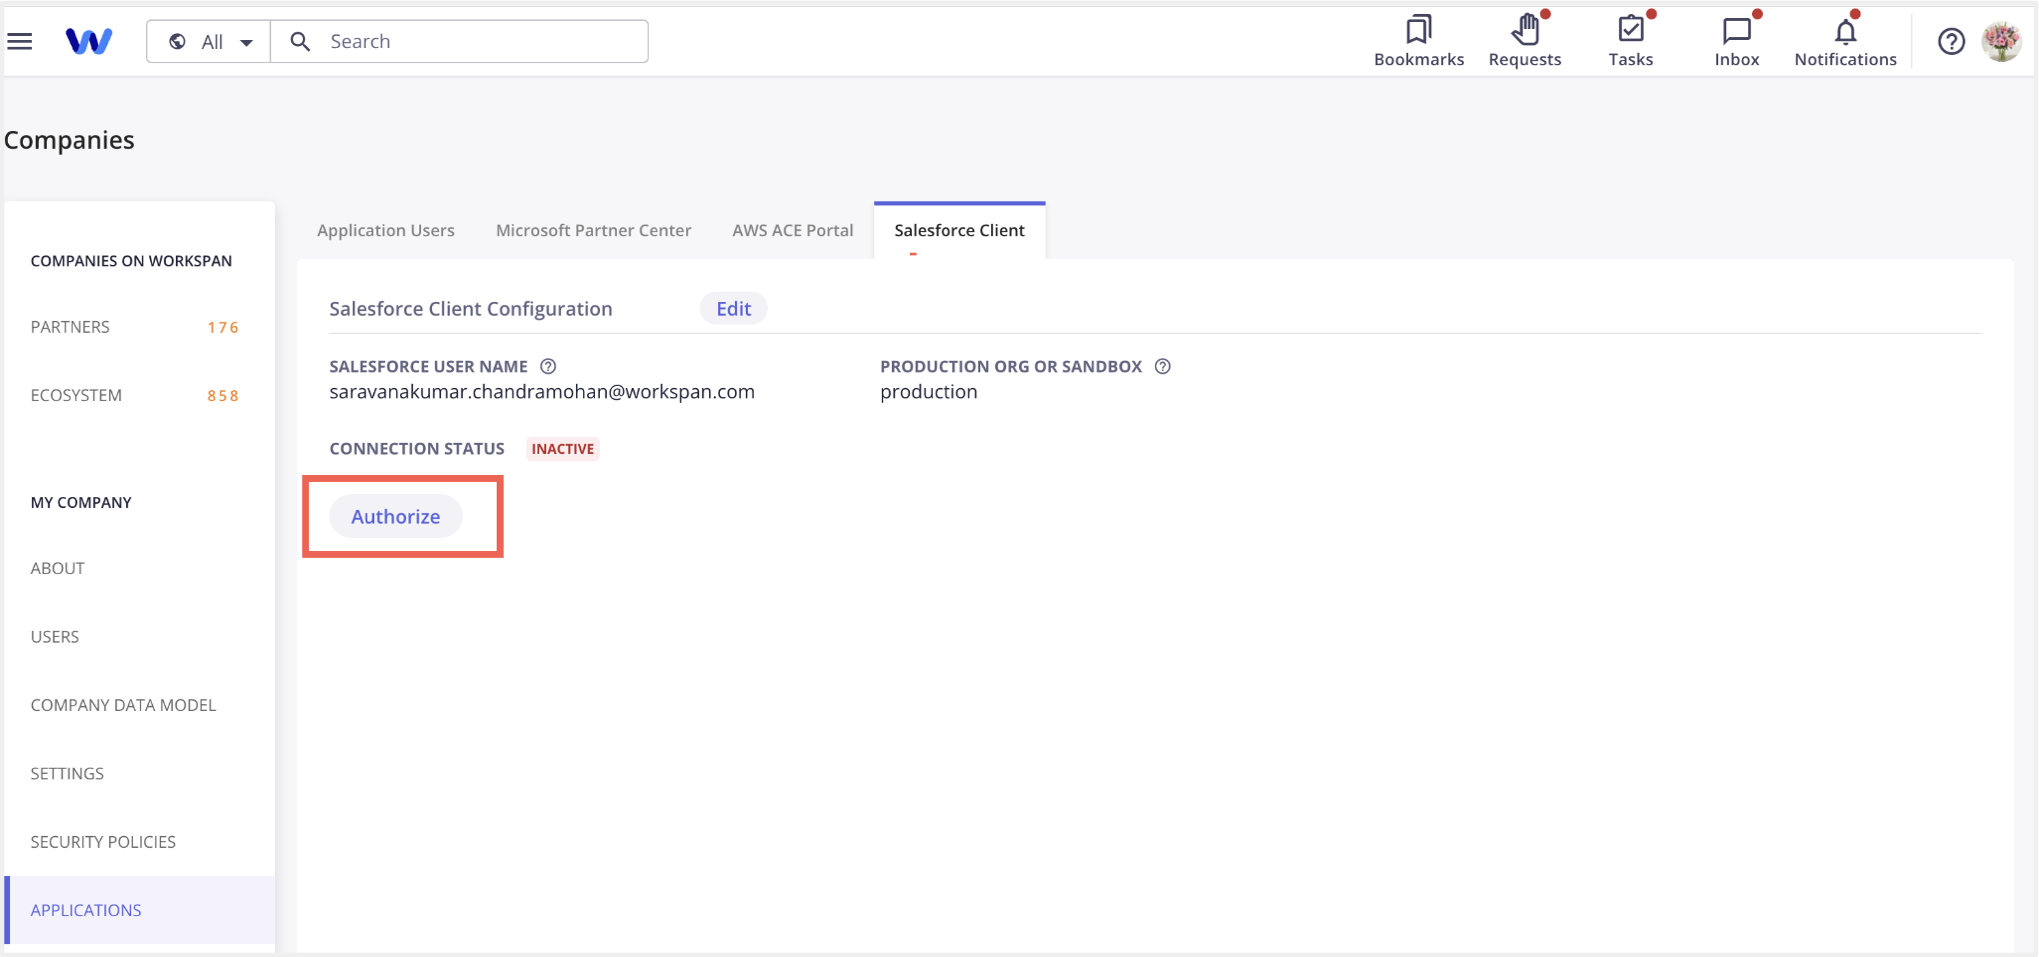Image resolution: width=2039 pixels, height=957 pixels.
Task: Click the Companies page heading
Action: tap(69, 140)
